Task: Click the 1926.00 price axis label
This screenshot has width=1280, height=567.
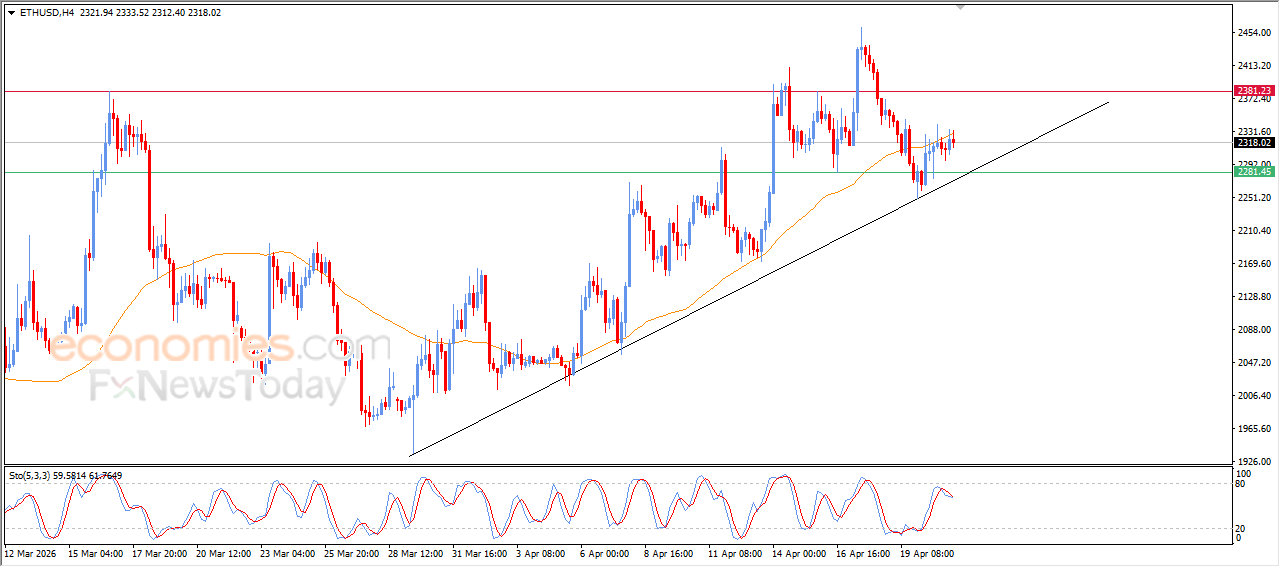Action: pyautogui.click(x=1253, y=461)
